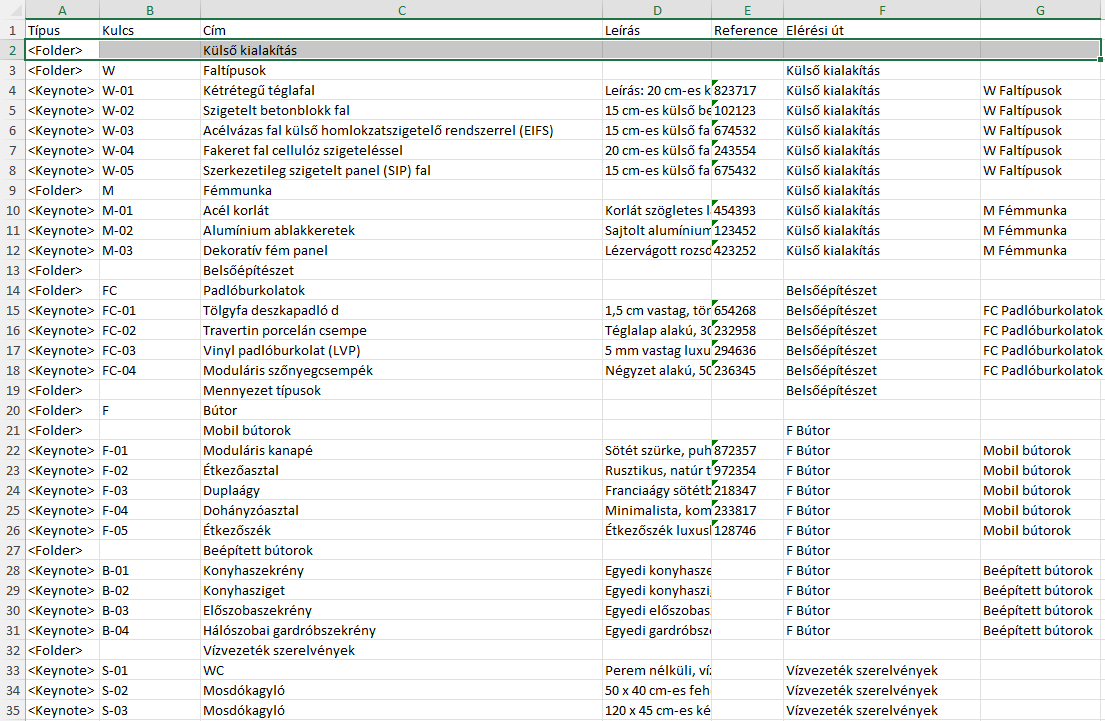Select row 2 header
This screenshot has height=721, width=1105.
(x=11, y=49)
